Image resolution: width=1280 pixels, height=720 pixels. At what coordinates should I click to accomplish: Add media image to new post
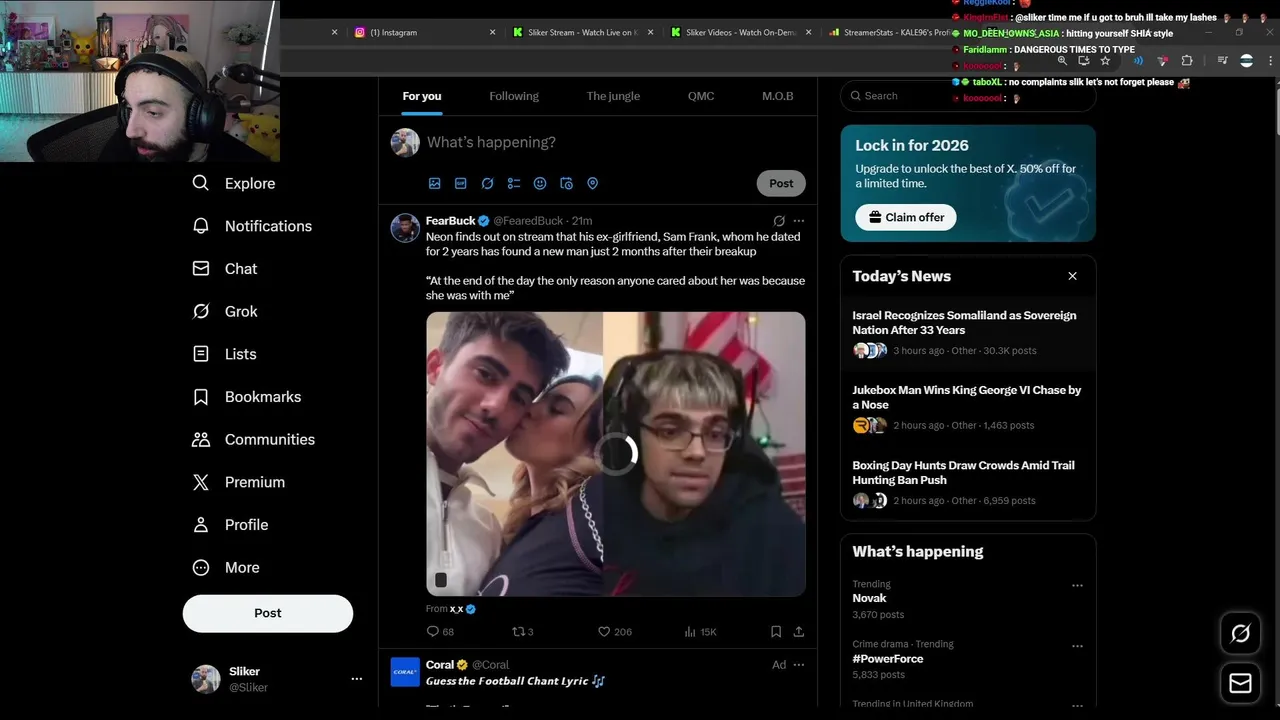tap(434, 183)
